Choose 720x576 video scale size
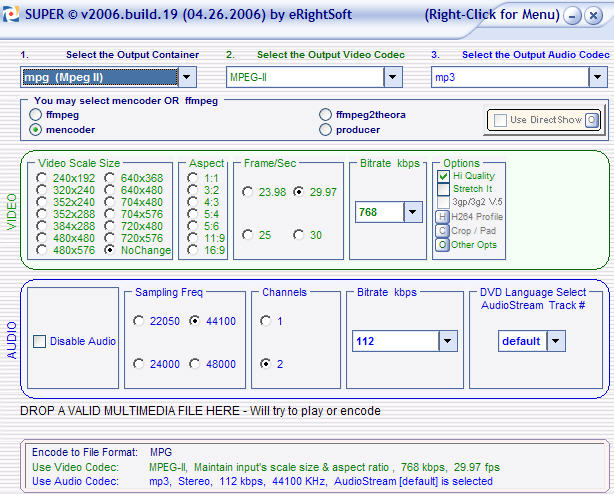The image size is (614, 495). (x=110, y=238)
